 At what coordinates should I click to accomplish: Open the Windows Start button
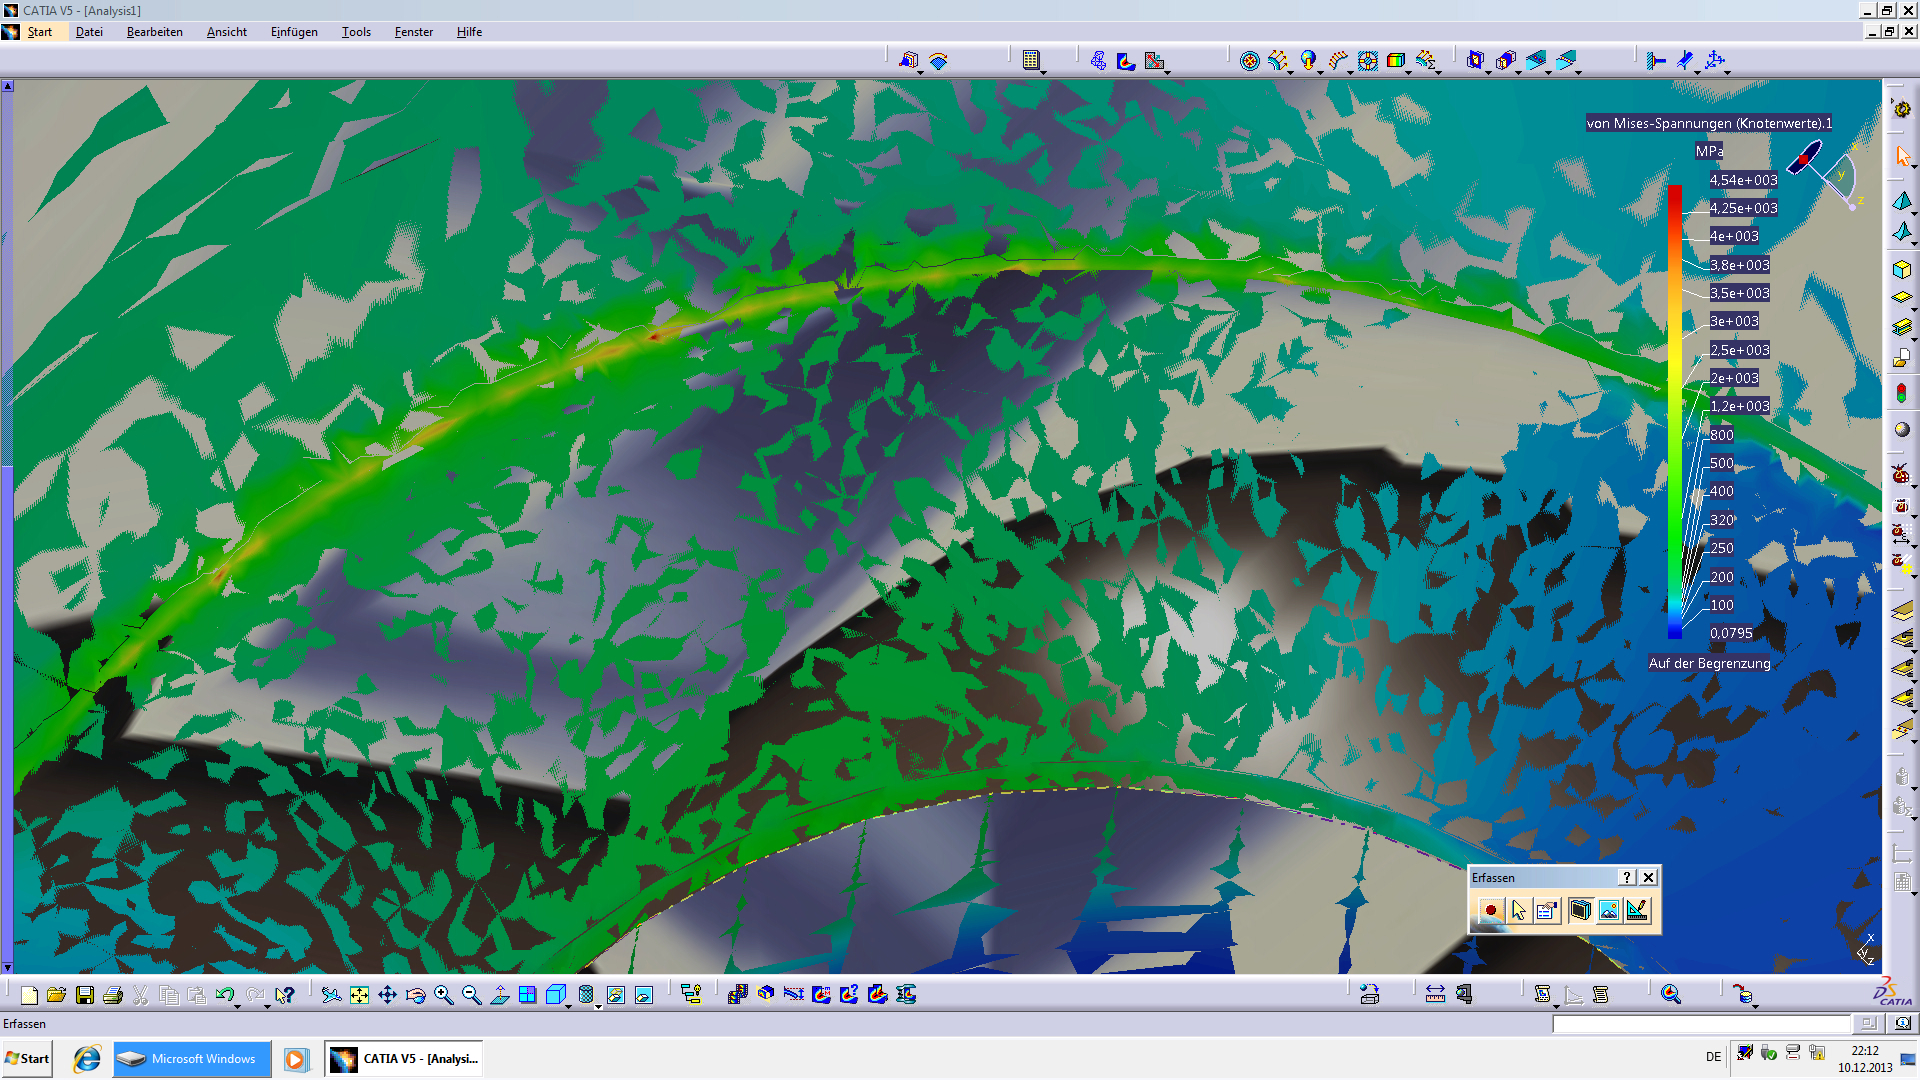(x=27, y=1059)
